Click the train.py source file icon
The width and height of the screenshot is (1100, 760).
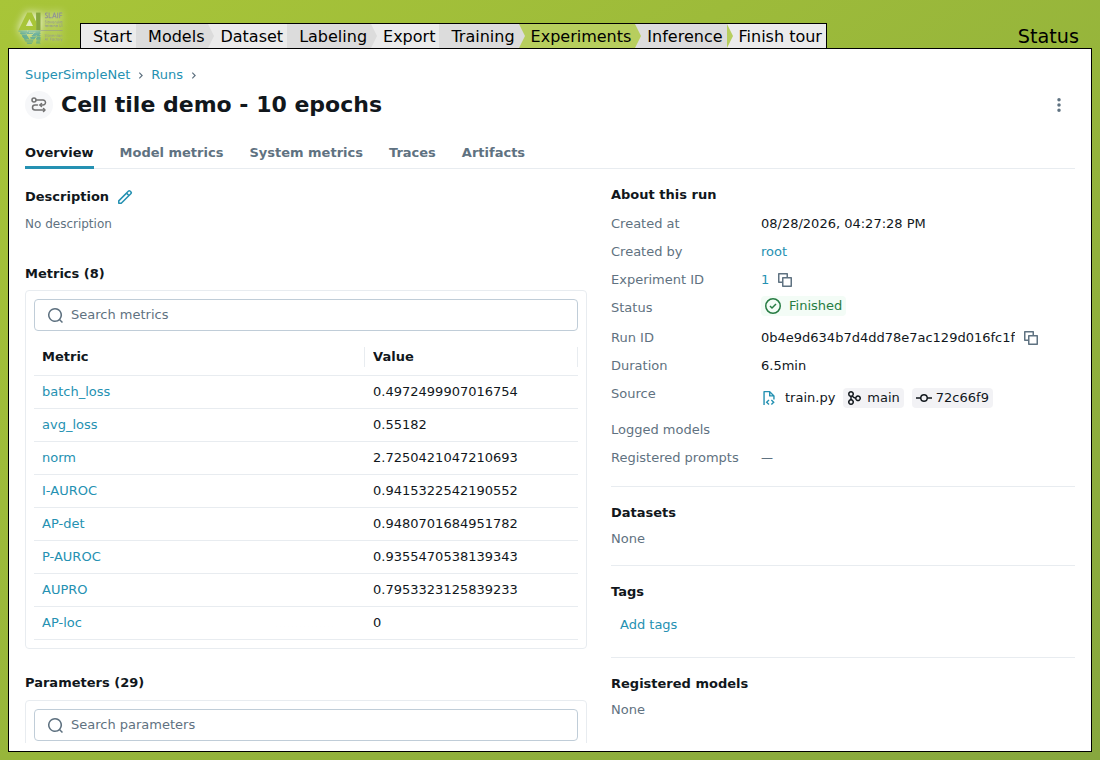769,398
